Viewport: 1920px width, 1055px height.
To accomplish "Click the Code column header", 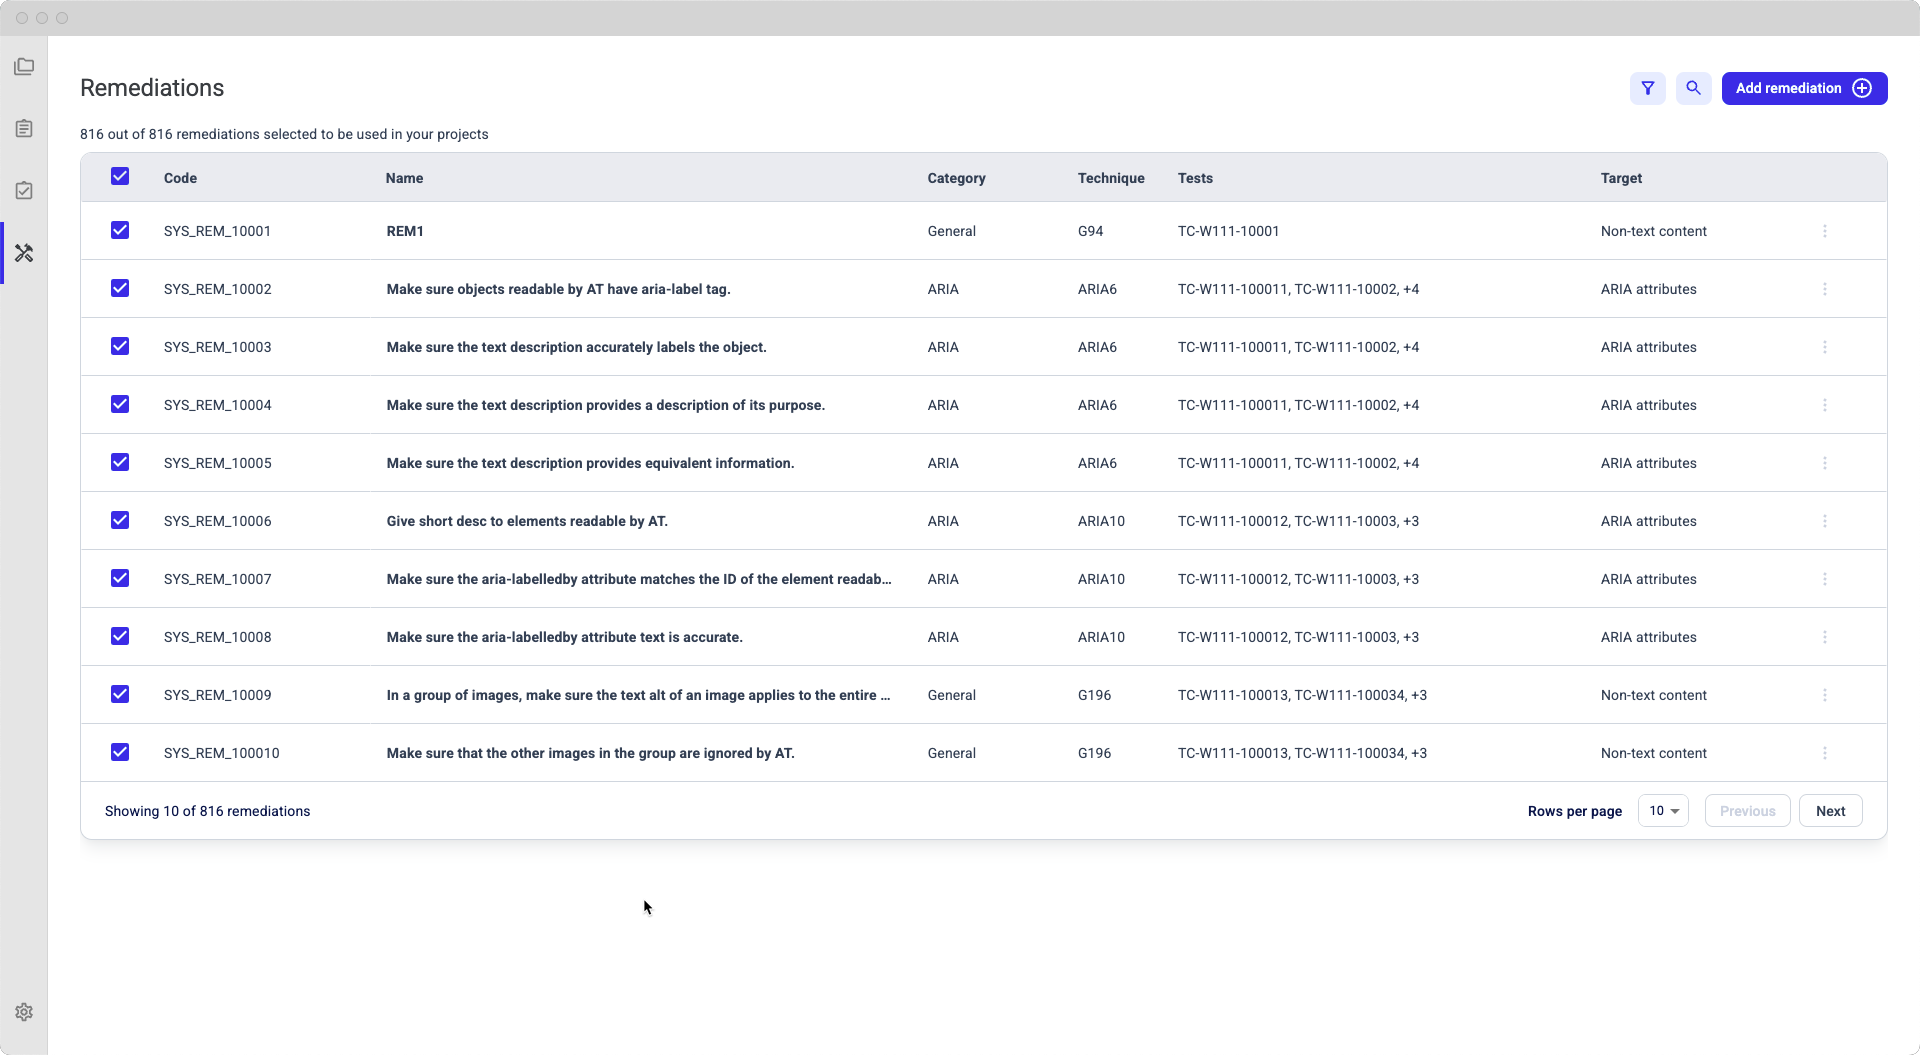I will tap(180, 178).
